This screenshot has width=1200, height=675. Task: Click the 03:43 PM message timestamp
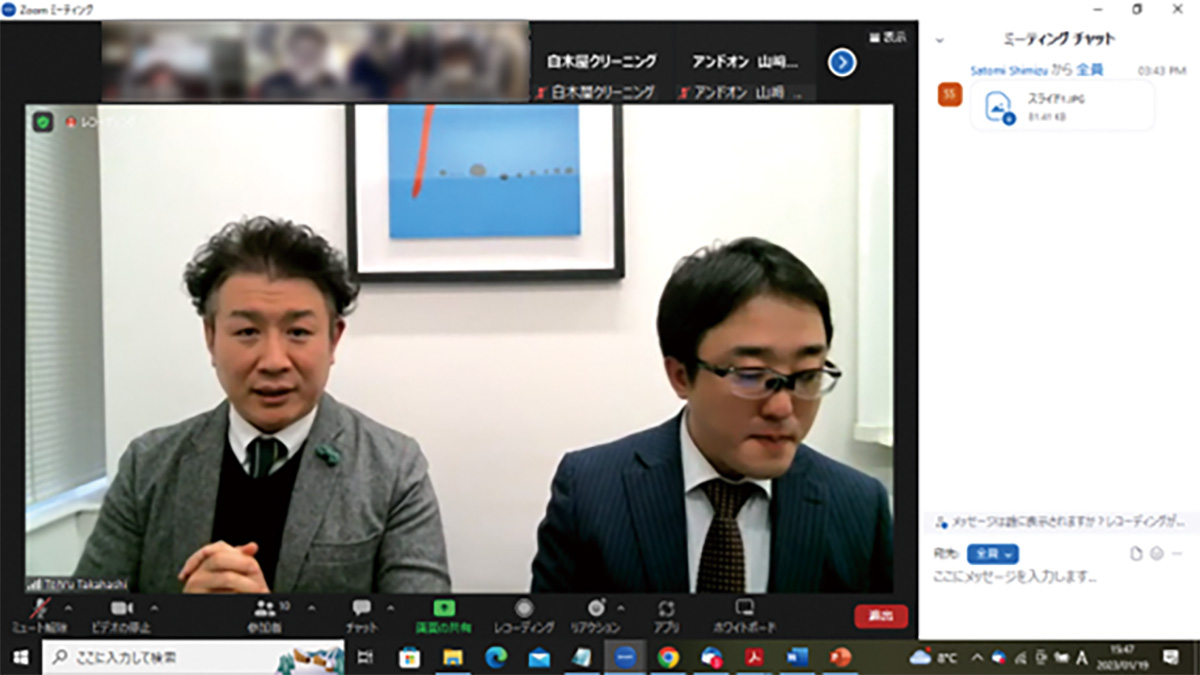(x=1162, y=70)
